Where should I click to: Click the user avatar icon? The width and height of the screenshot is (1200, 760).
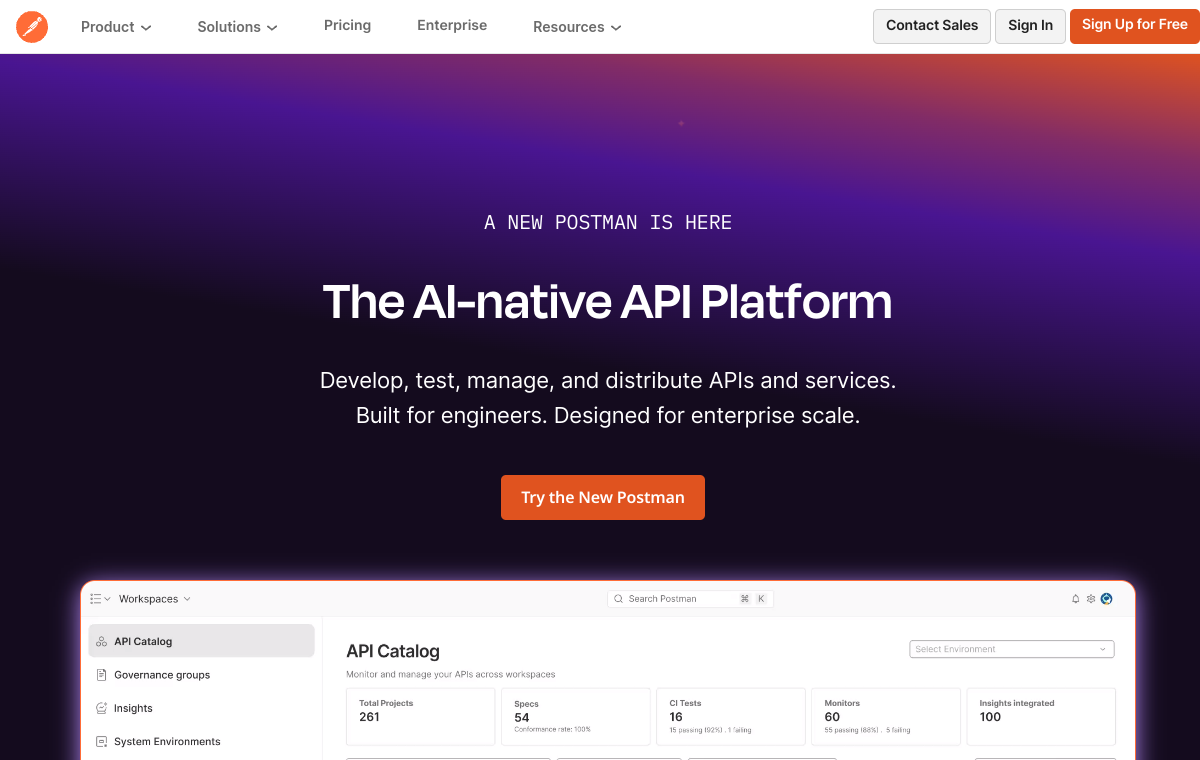tap(1107, 599)
